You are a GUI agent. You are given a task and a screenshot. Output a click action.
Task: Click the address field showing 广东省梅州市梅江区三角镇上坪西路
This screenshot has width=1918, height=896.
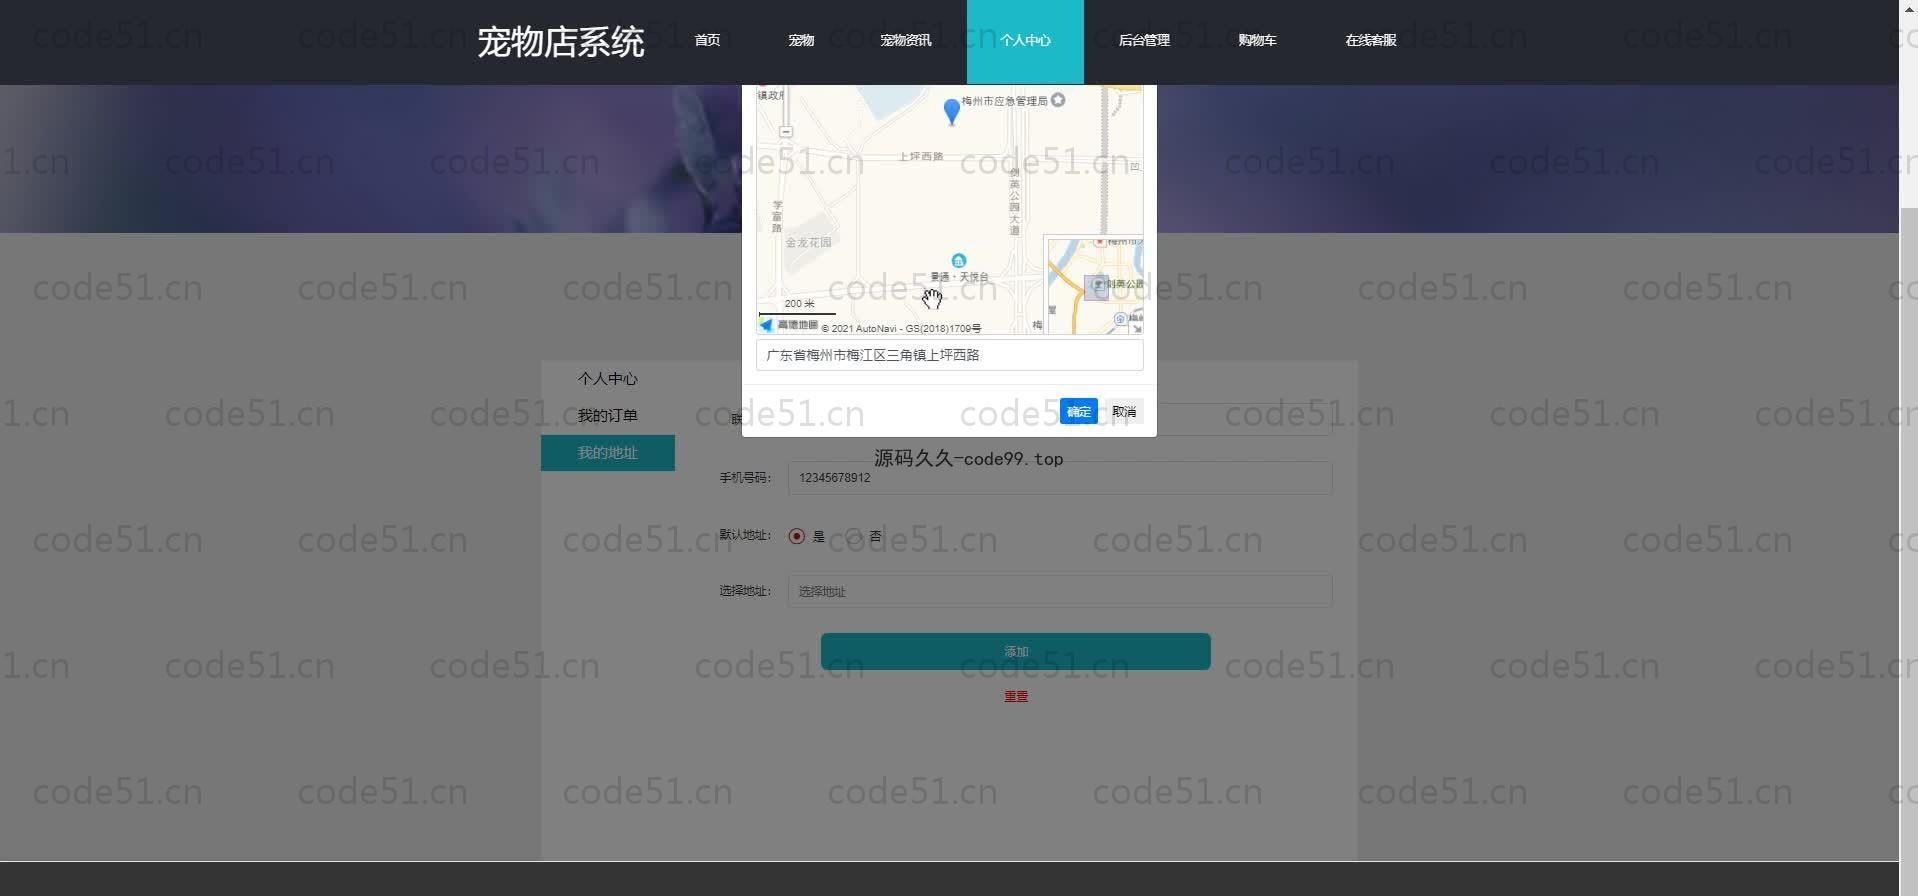949,355
